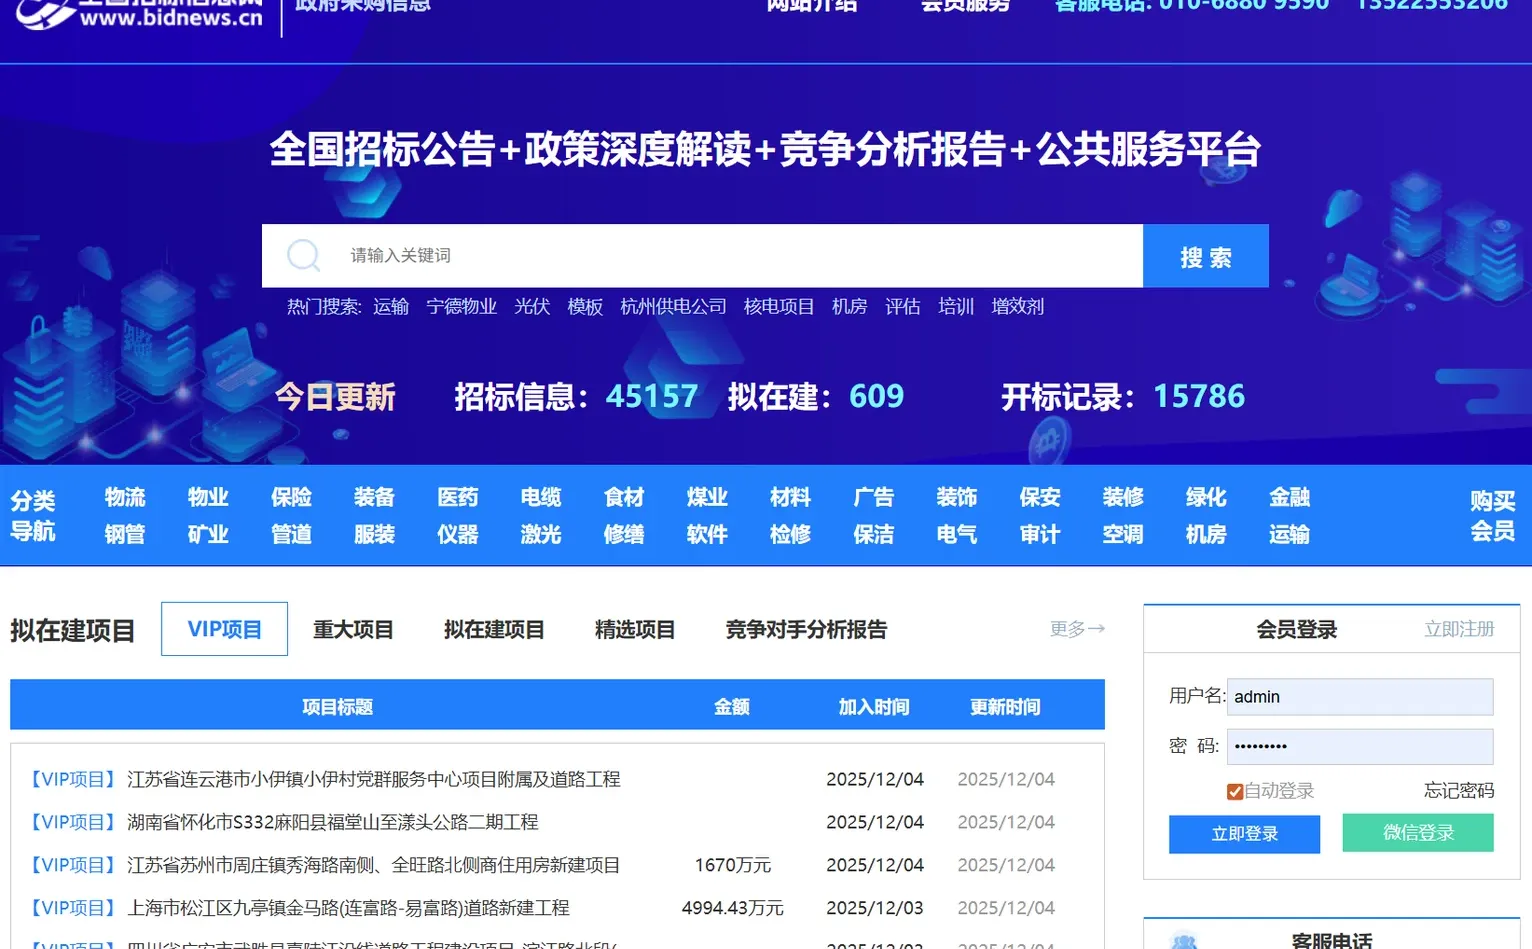Open the 网站介绍 menu item
Screen dimensions: 1532x949
coord(812,6)
